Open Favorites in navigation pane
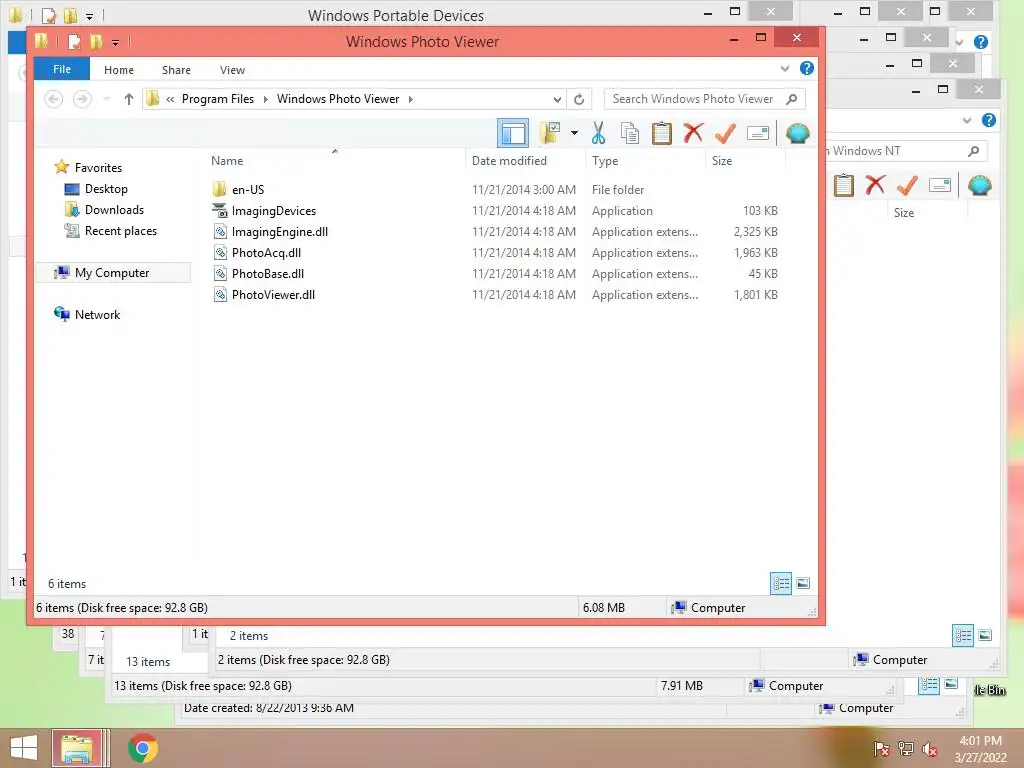 (x=98, y=168)
